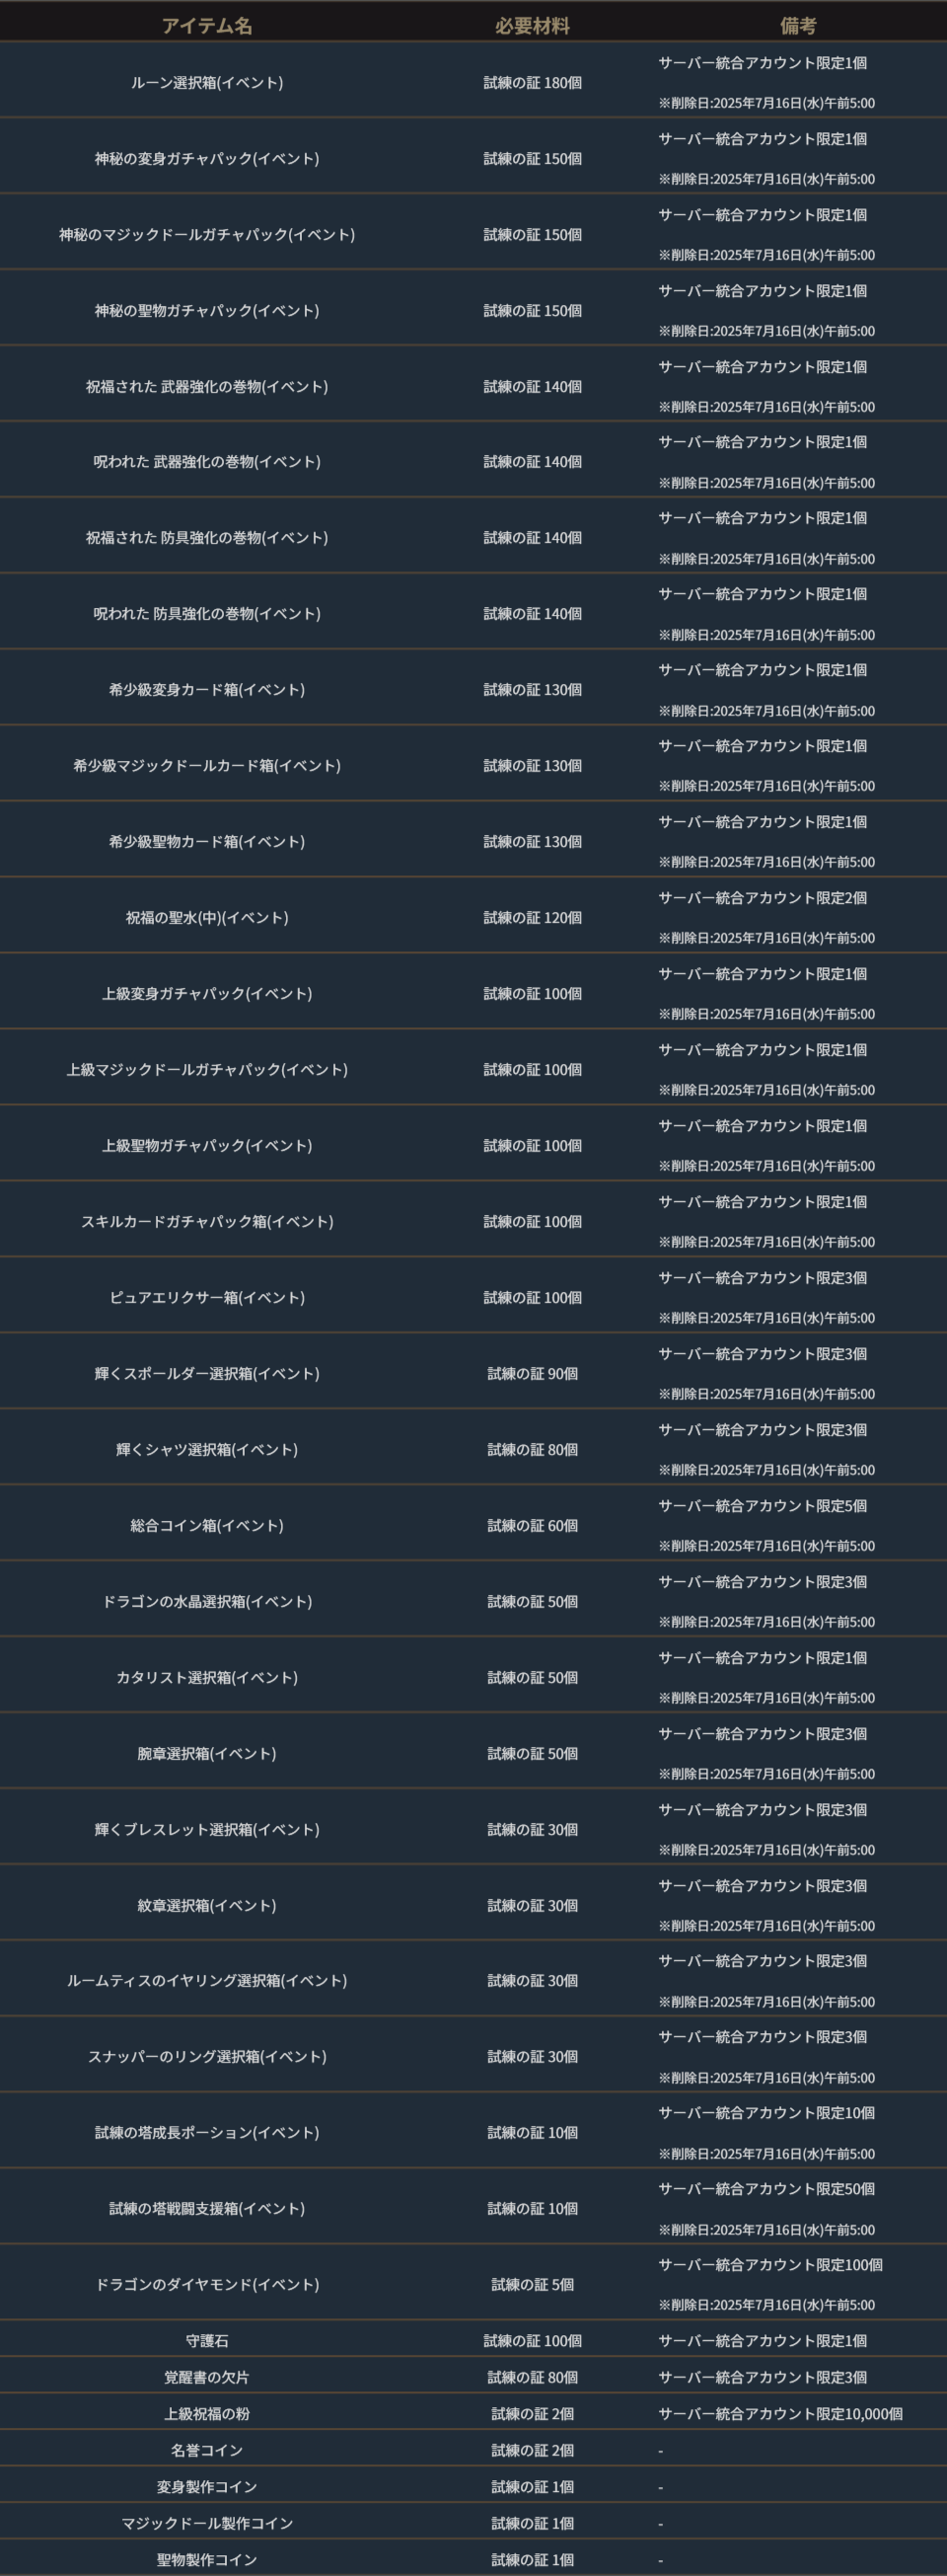The width and height of the screenshot is (947, 2576).
Task: Click the 備考 column header
Action: pyautogui.click(x=798, y=26)
